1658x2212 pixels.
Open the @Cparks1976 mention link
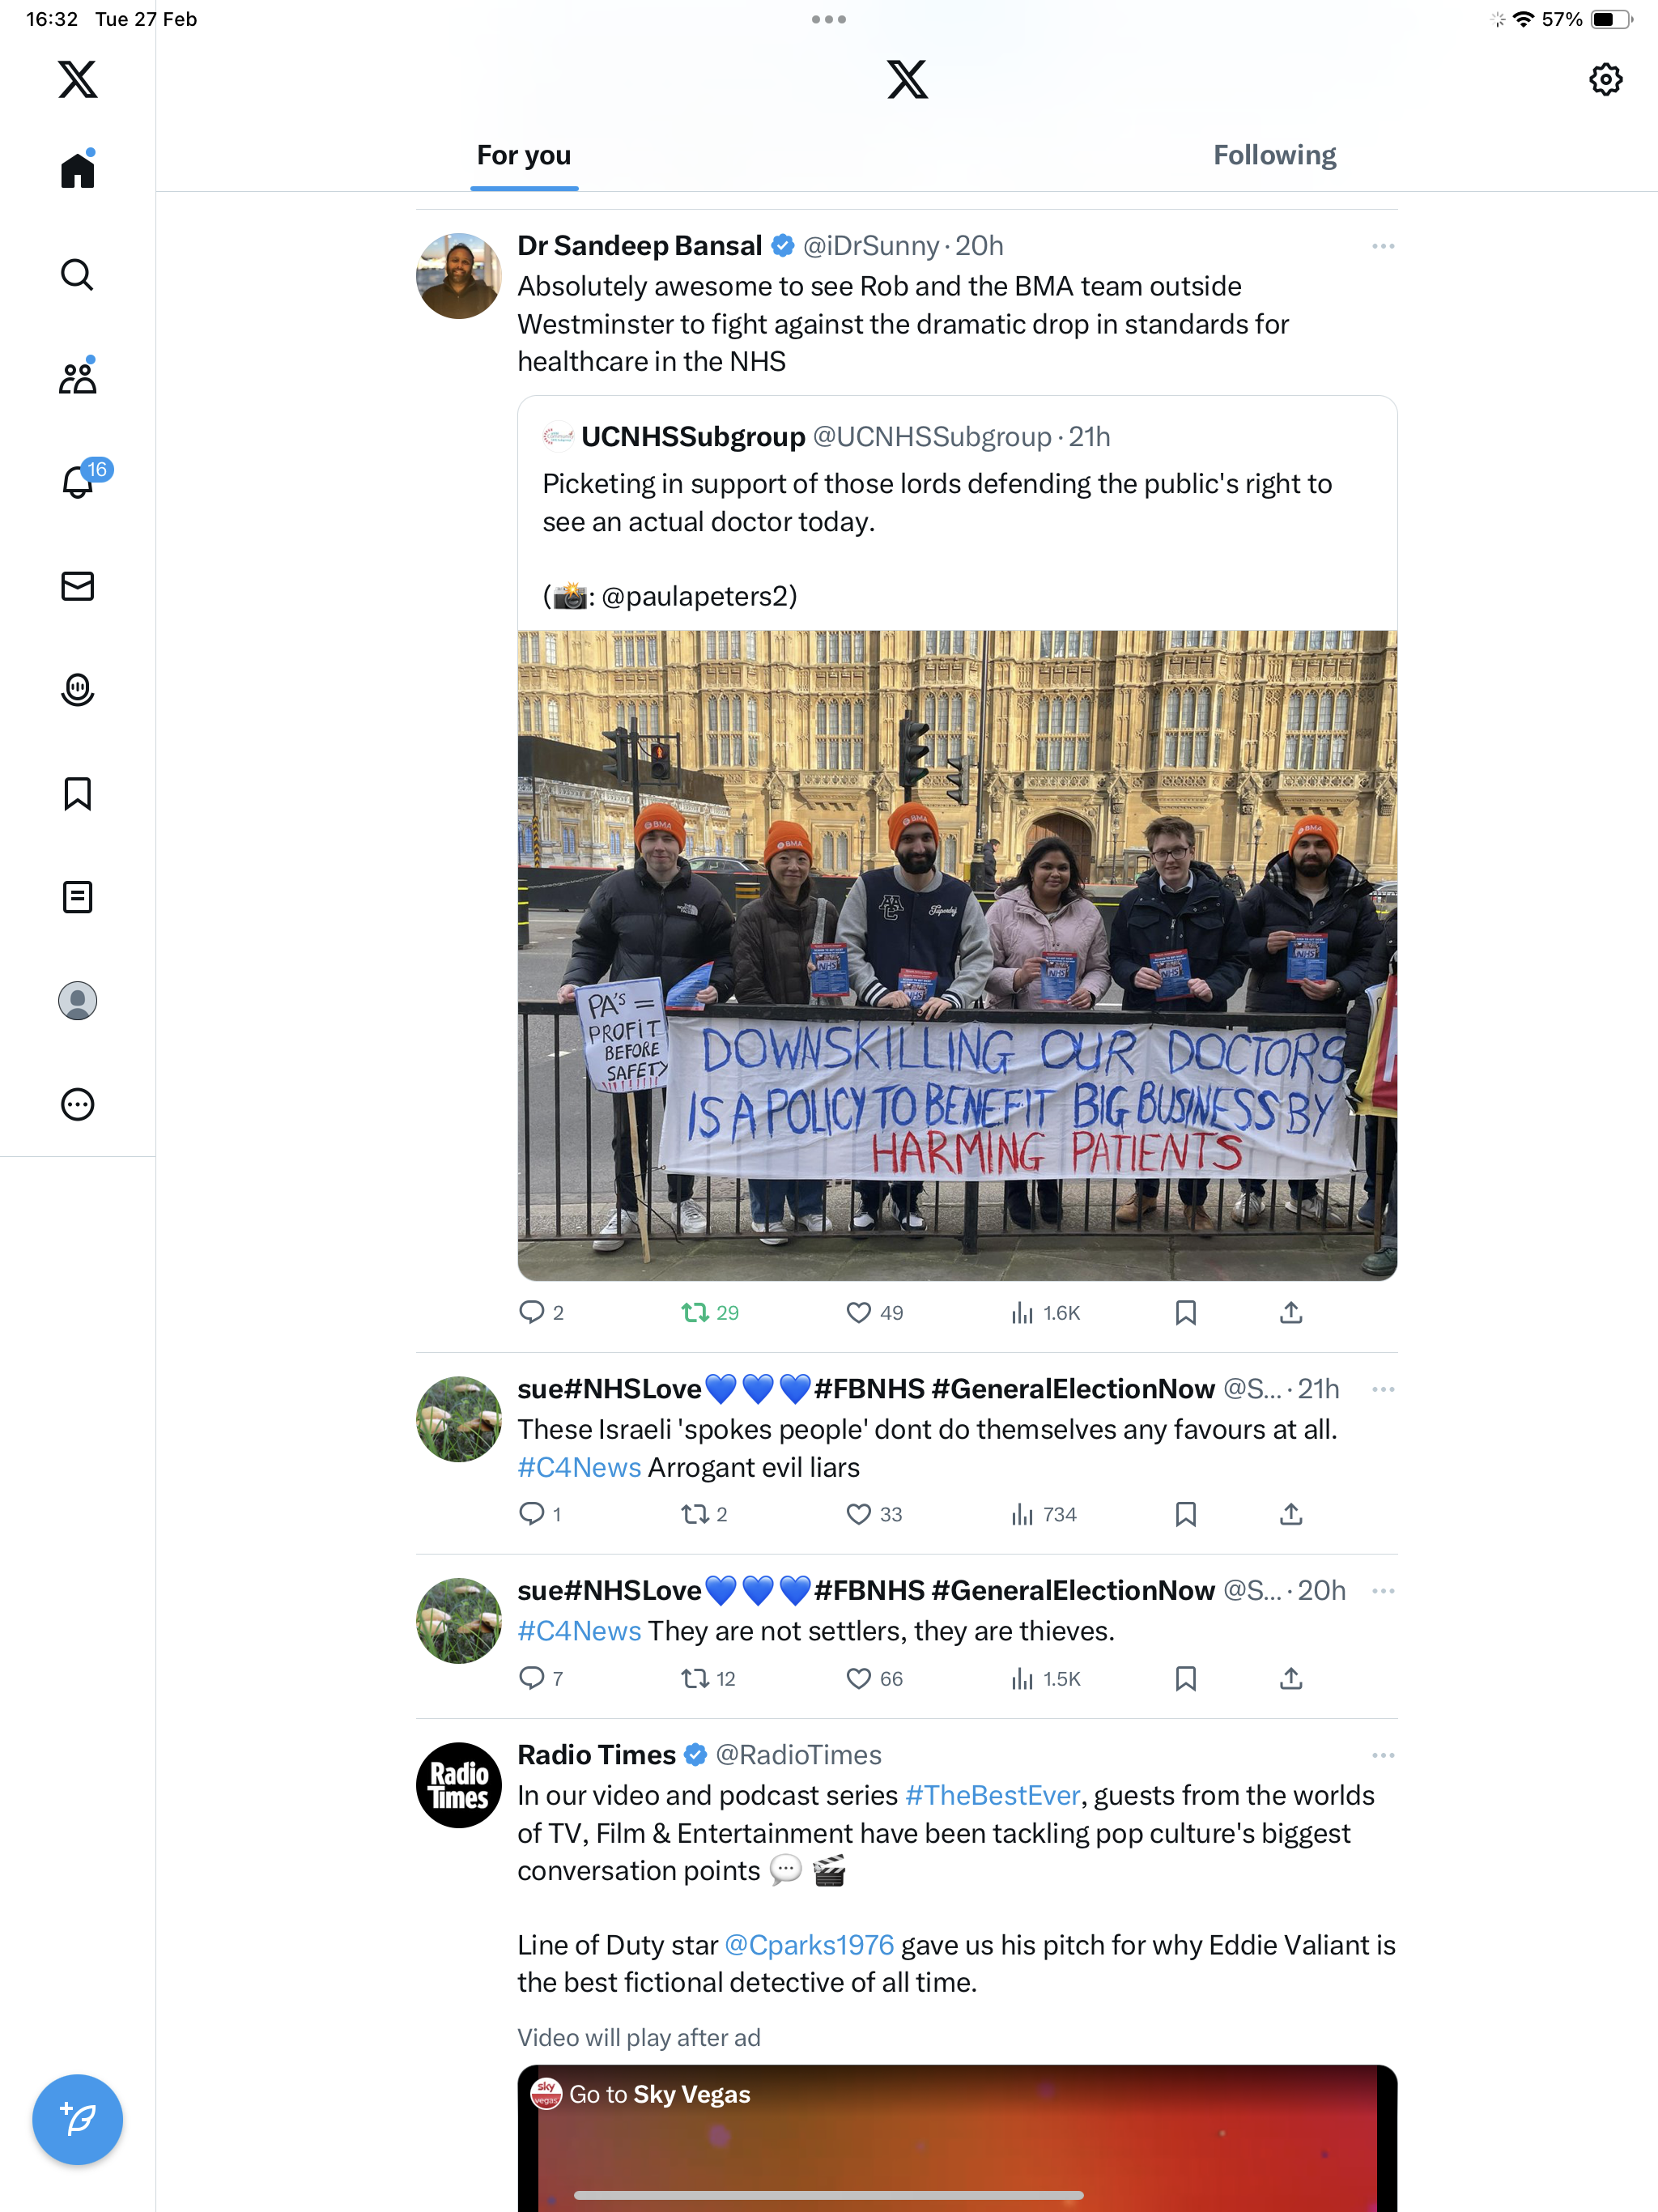pos(808,1945)
